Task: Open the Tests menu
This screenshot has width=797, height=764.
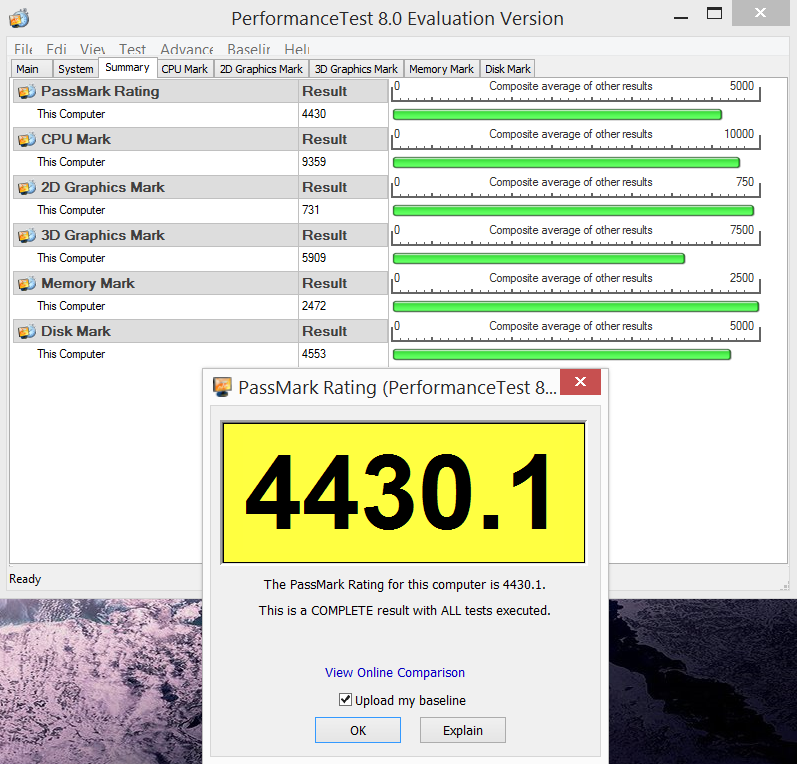Action: pyautogui.click(x=132, y=49)
